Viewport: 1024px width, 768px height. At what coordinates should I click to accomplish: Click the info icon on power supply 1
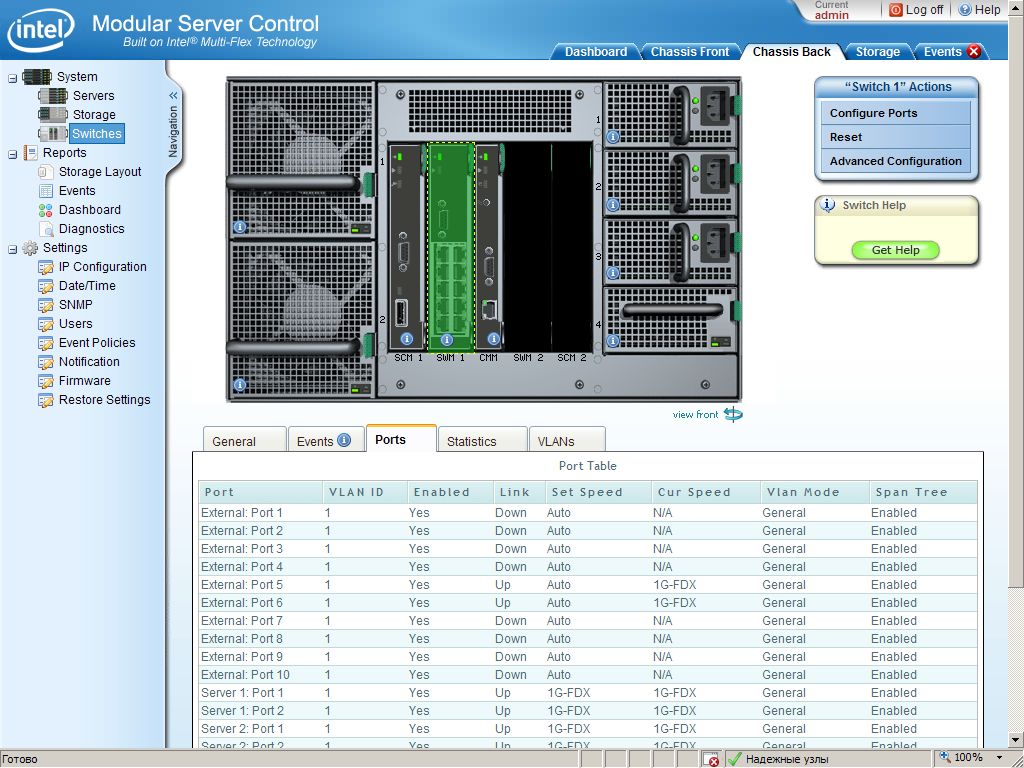[x=612, y=136]
